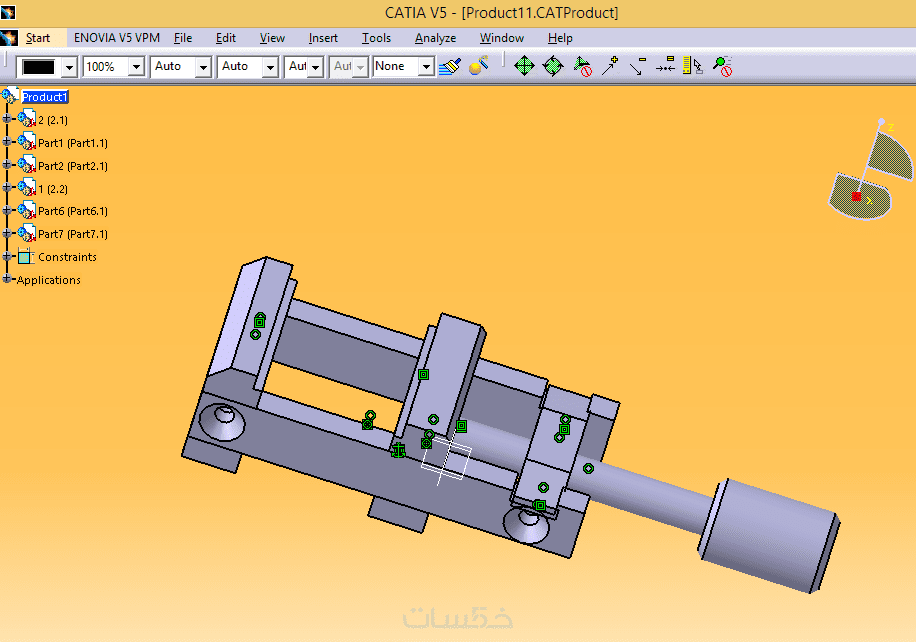Screen dimensions: 916x642
Task: Click the anchor fix constraint symbol on model
Action: (398, 450)
